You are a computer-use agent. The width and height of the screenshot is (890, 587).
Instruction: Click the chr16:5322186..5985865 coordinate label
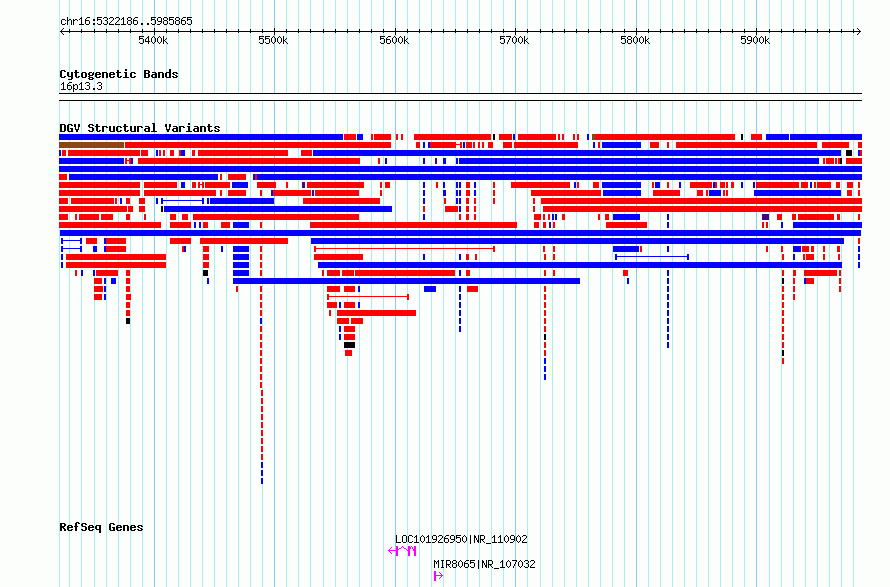(126, 22)
